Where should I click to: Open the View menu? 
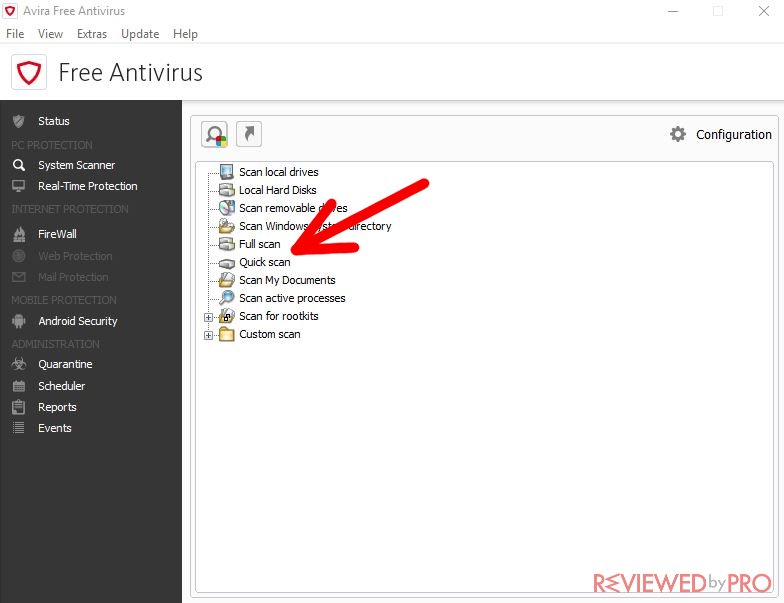point(50,34)
